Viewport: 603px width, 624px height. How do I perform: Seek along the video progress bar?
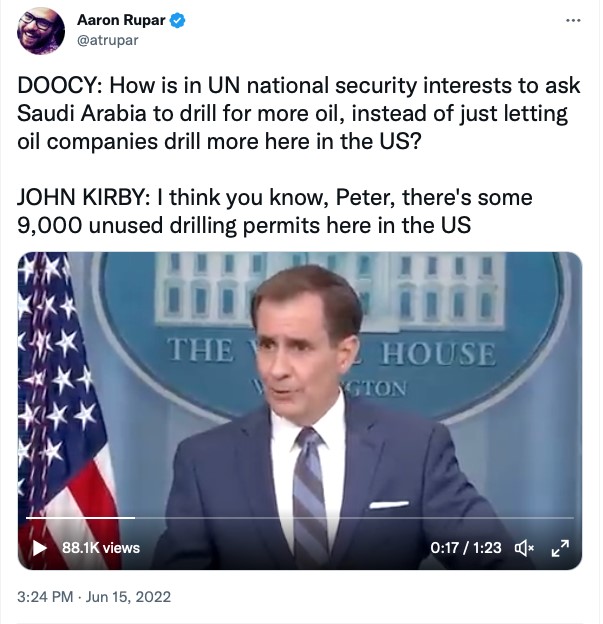300,518
